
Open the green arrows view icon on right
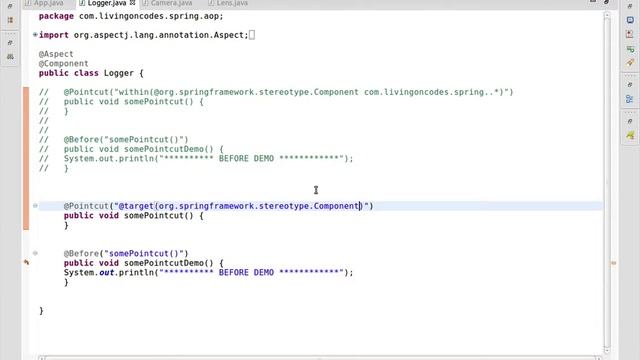click(x=630, y=49)
